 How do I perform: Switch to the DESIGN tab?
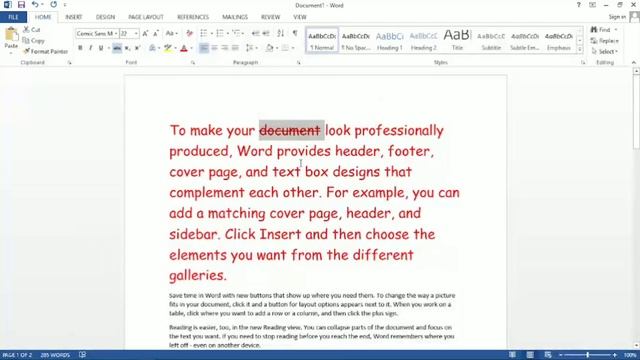105,17
